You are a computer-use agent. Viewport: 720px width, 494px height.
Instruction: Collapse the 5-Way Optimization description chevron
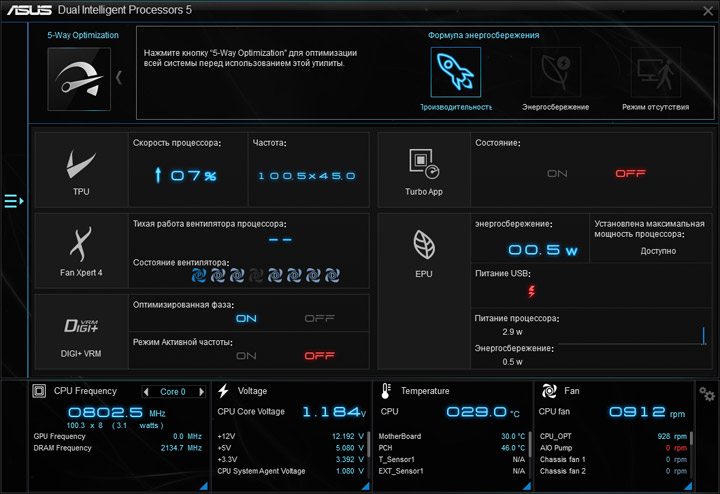click(x=118, y=78)
